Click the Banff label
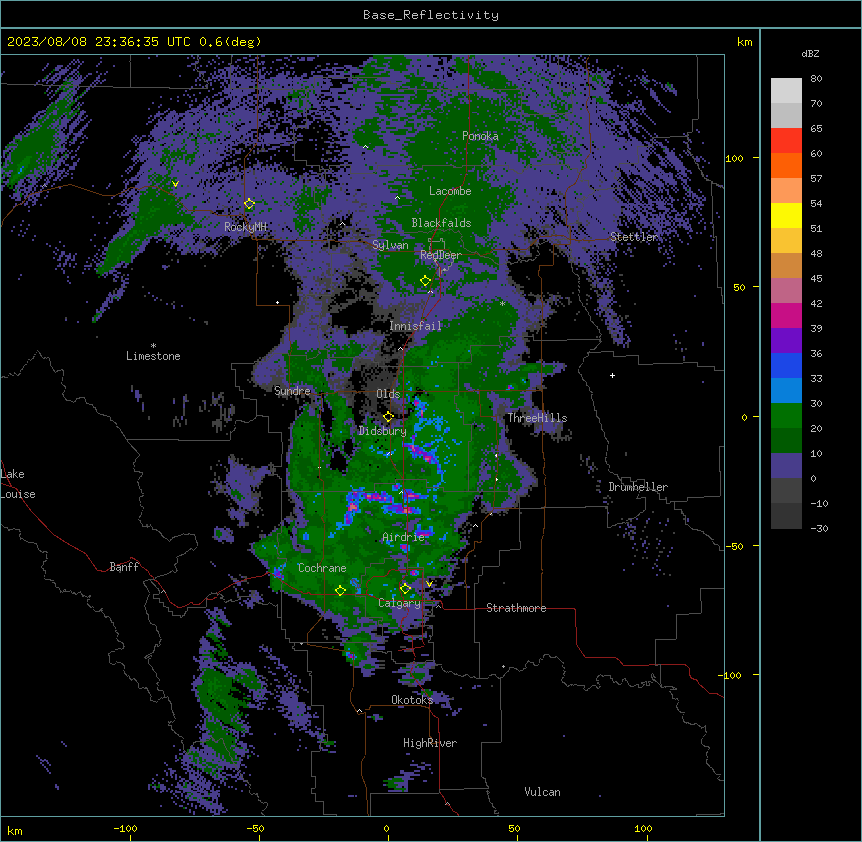Screen dimensions: 862x842 pyautogui.click(x=124, y=567)
